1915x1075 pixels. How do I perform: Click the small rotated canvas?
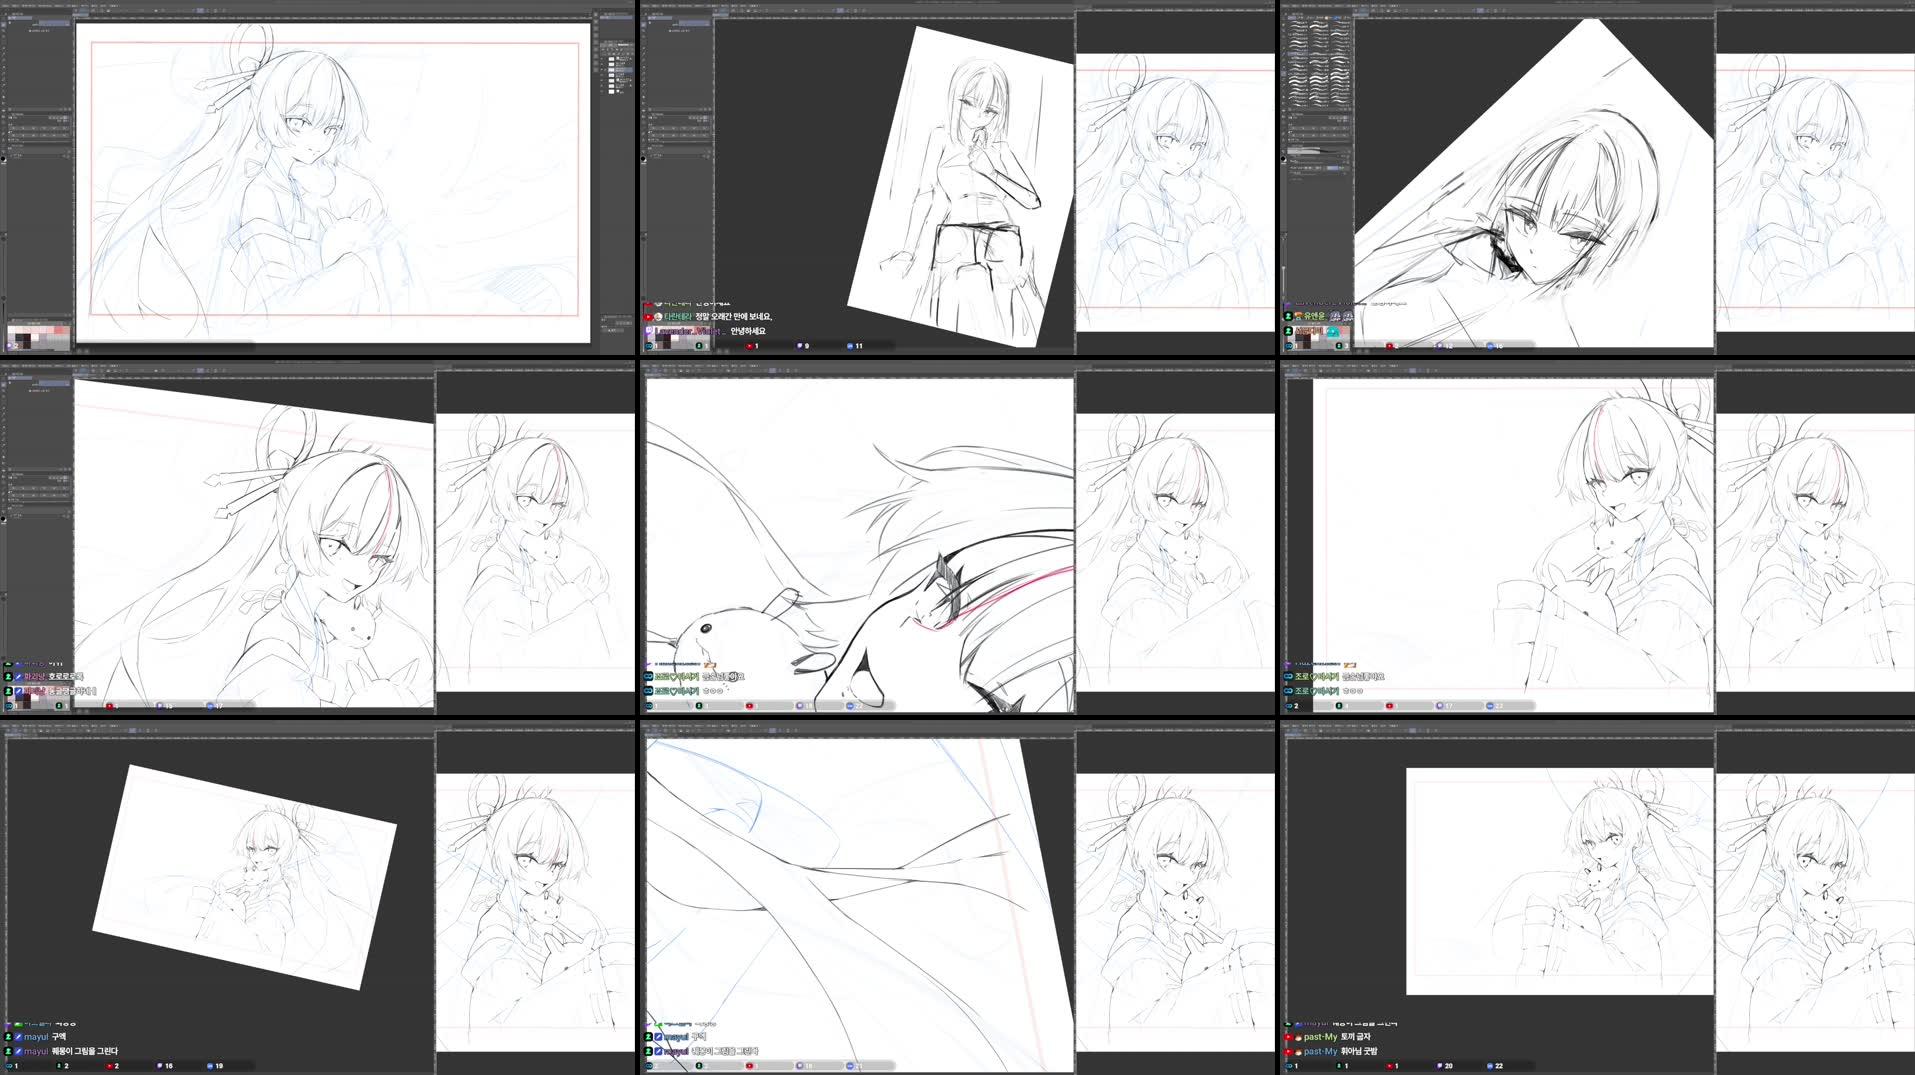pyautogui.click(x=245, y=877)
